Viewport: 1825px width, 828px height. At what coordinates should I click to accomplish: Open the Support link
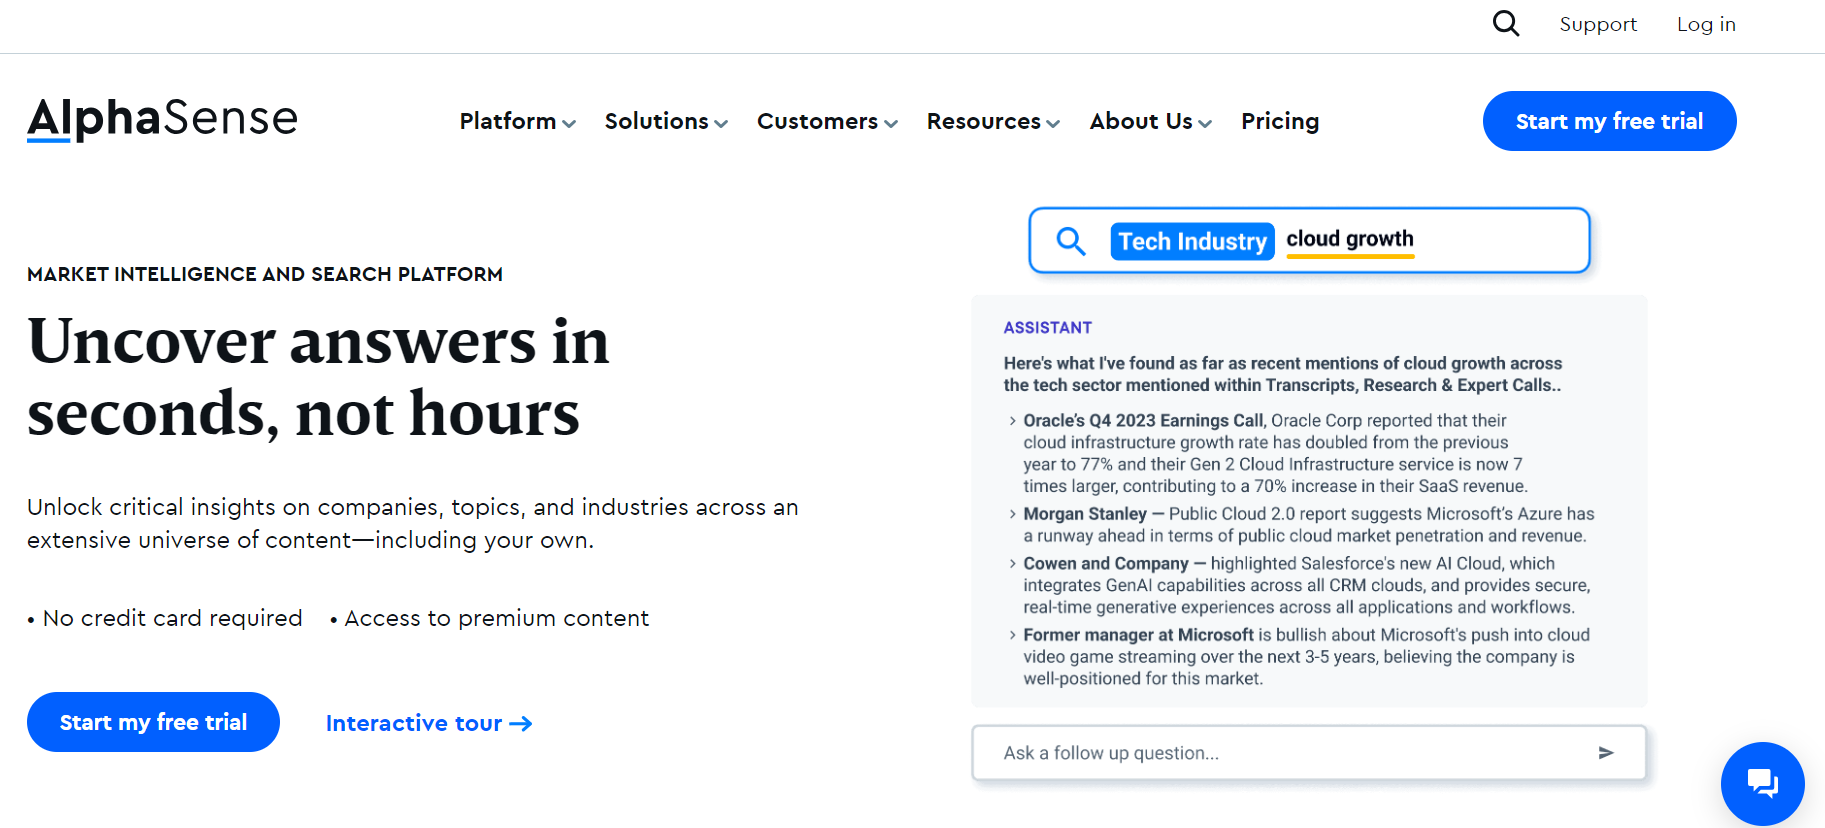coord(1598,24)
